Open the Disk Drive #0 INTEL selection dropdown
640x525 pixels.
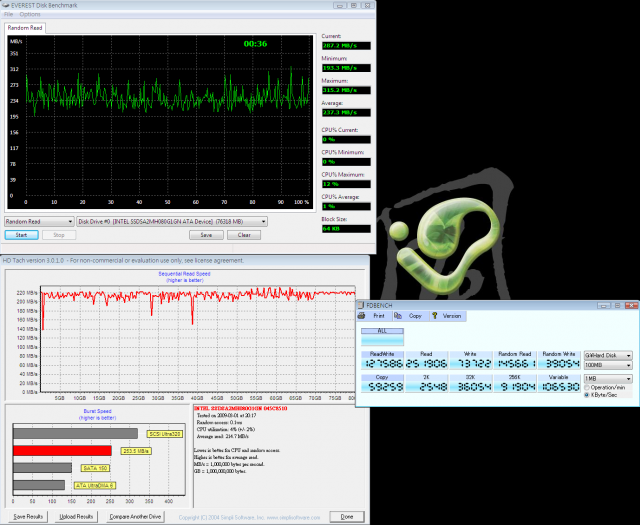[172, 222]
